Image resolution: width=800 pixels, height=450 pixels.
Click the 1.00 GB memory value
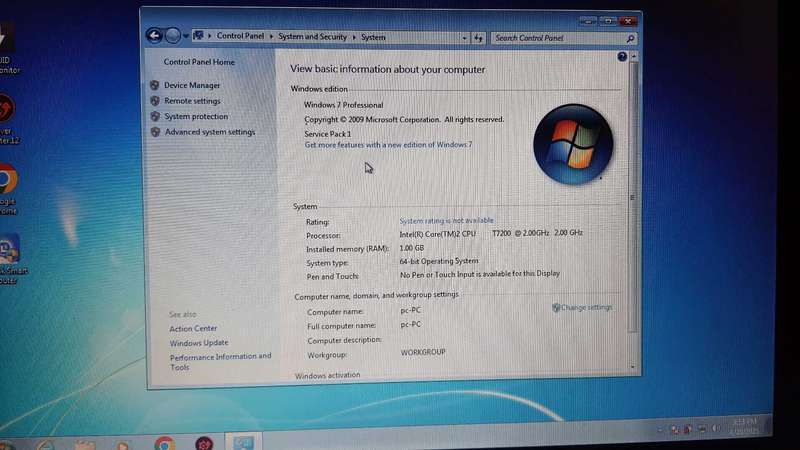click(412, 248)
